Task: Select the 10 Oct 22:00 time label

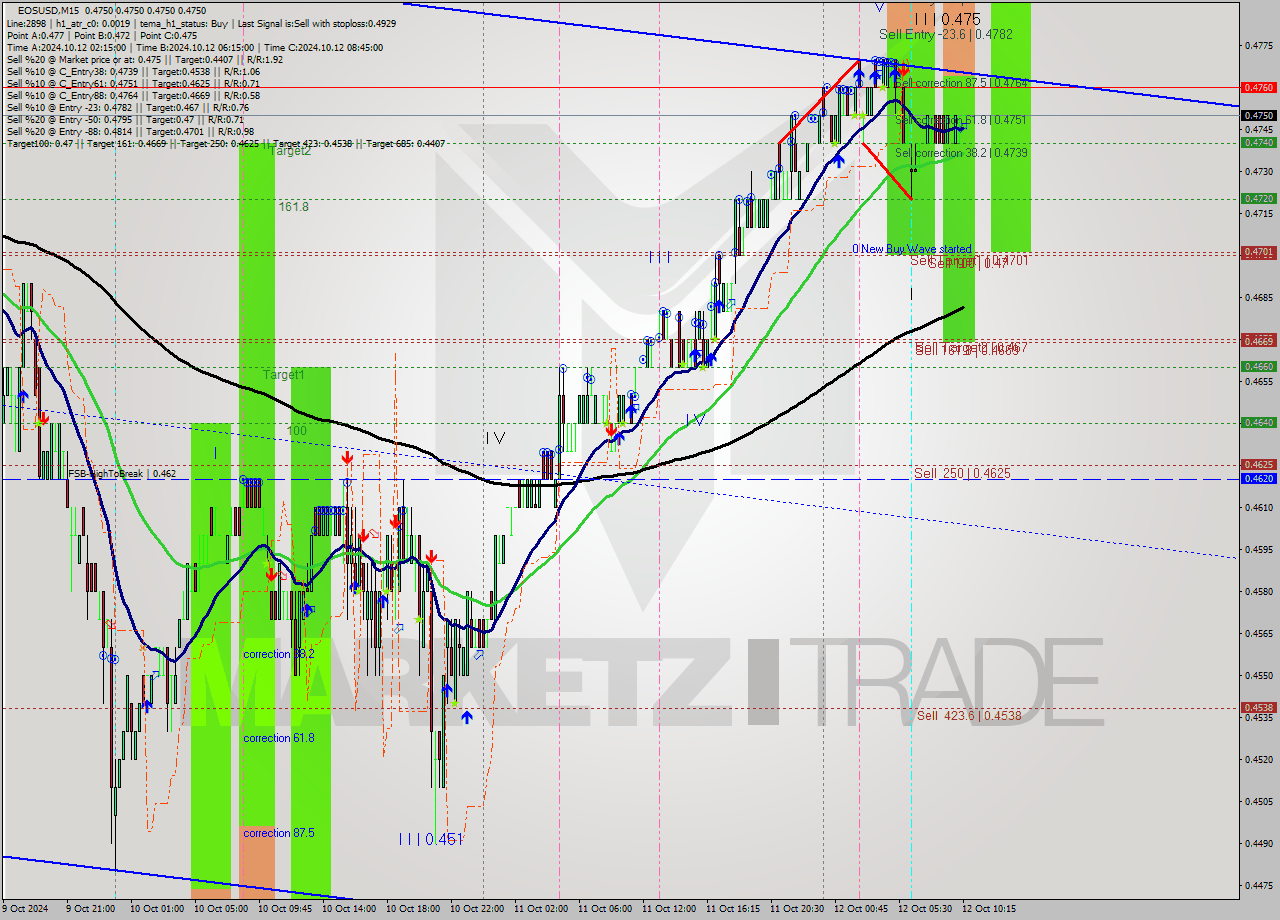Action: 475,910
